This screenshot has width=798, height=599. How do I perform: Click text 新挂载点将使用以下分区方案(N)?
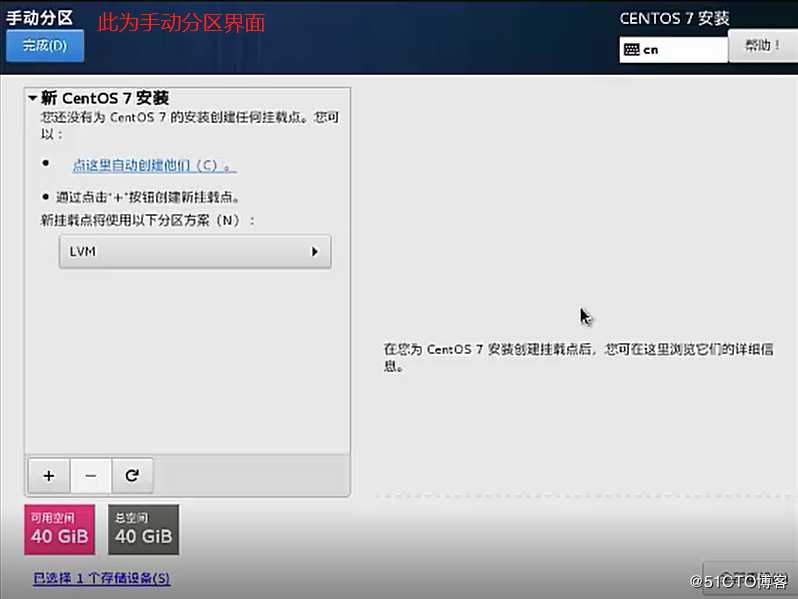coord(148,220)
